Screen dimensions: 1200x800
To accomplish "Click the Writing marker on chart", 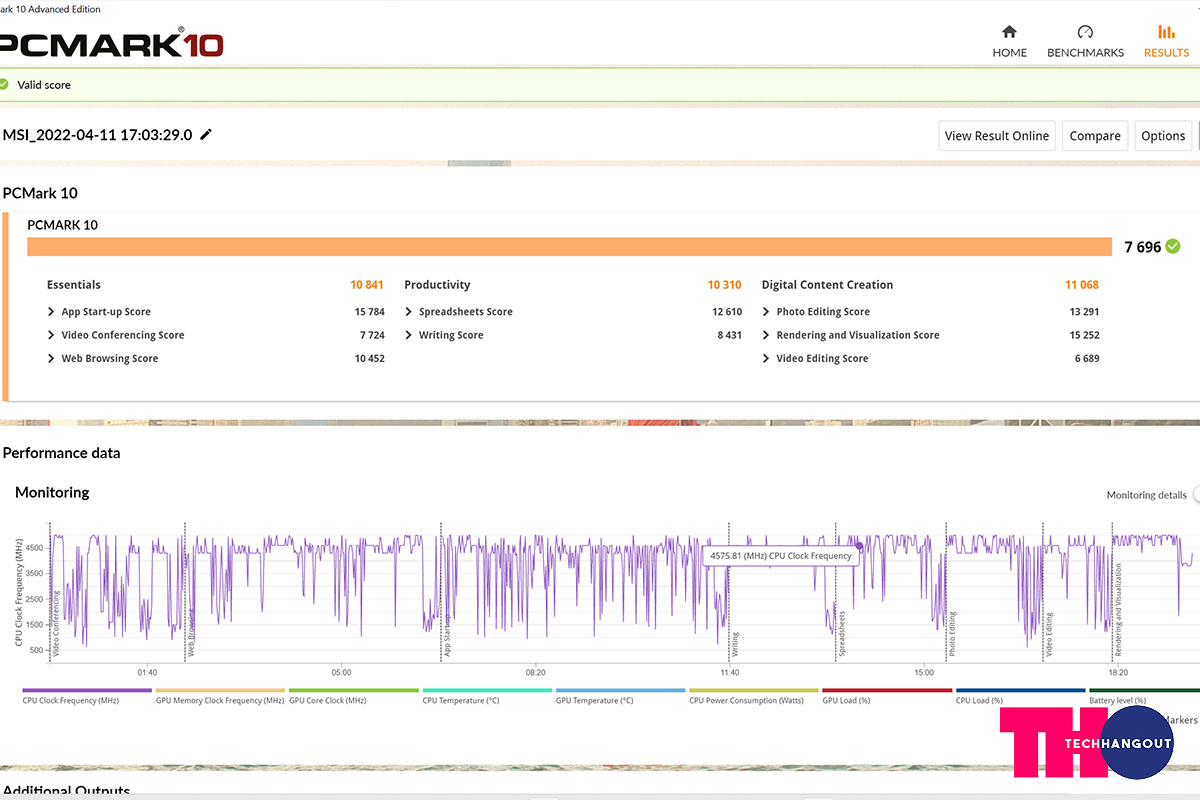I will coord(735,644).
